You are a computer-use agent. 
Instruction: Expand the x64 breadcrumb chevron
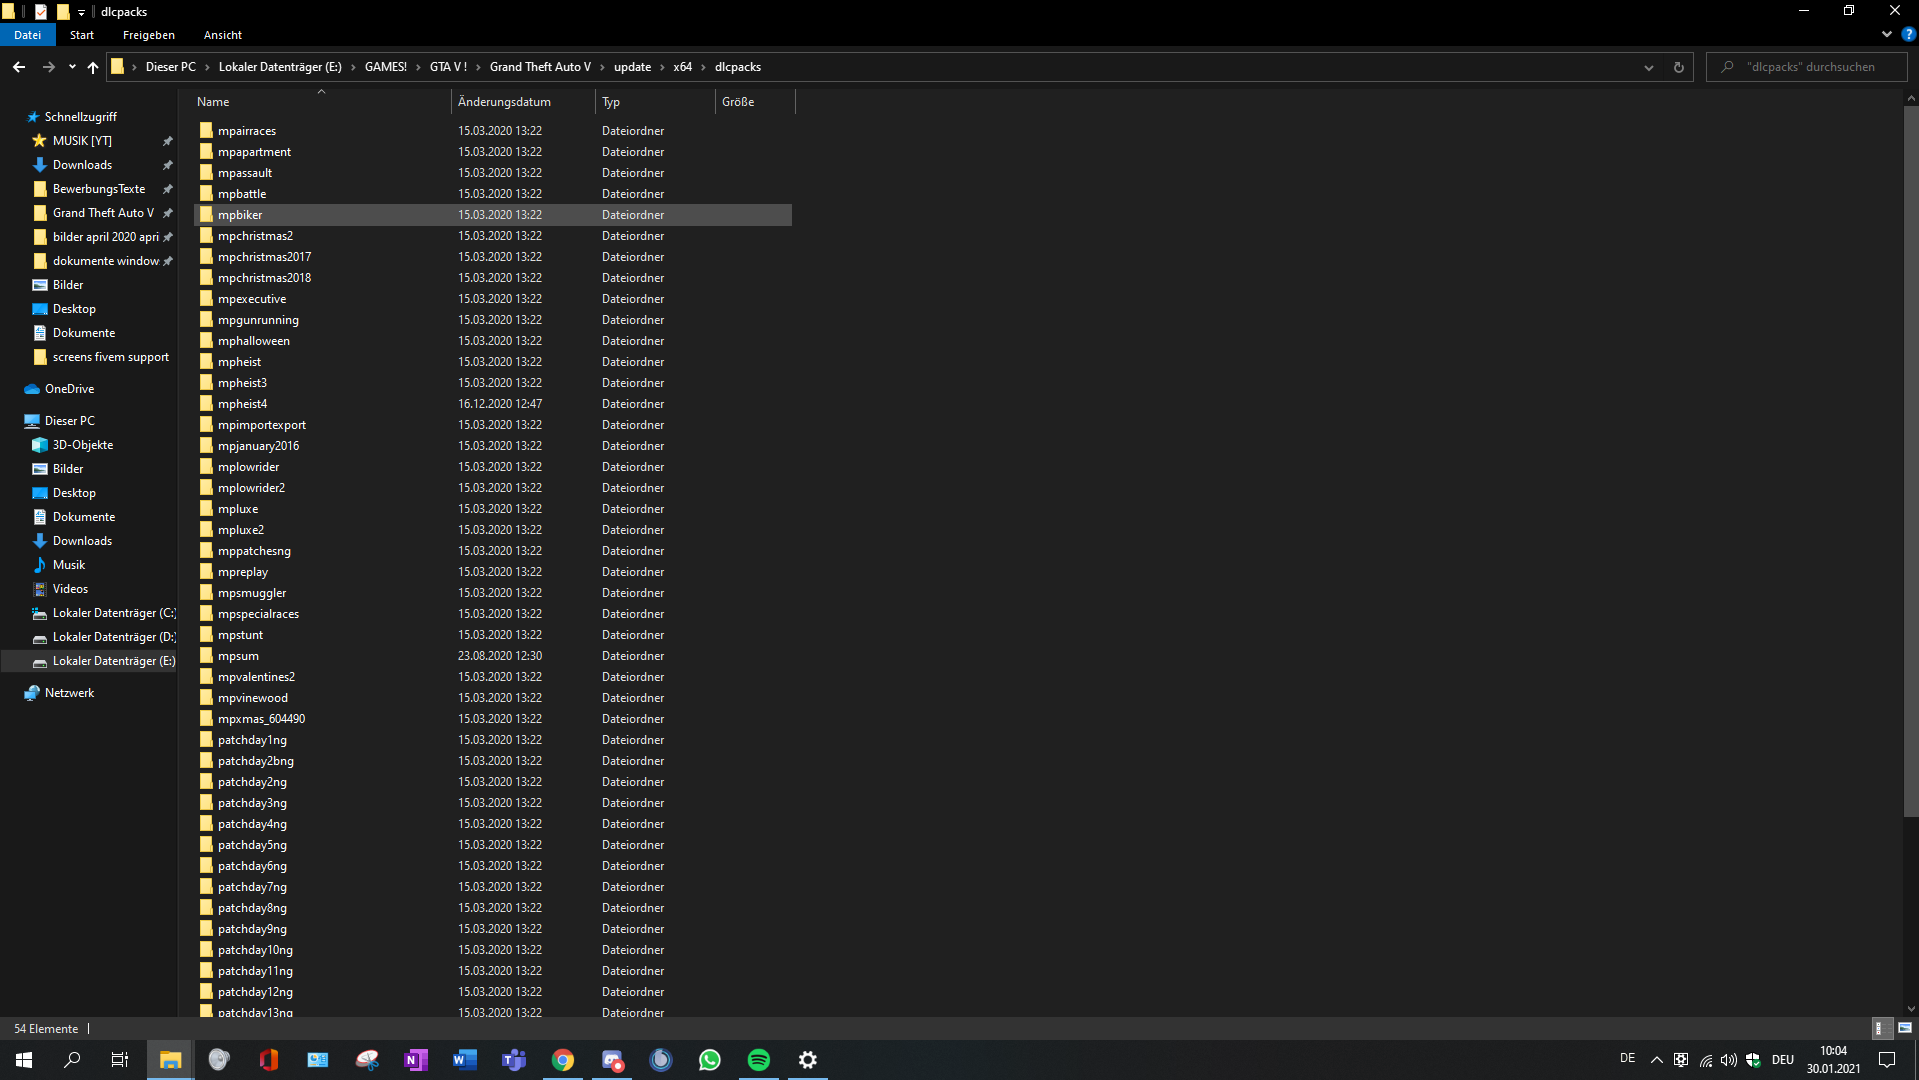point(703,67)
